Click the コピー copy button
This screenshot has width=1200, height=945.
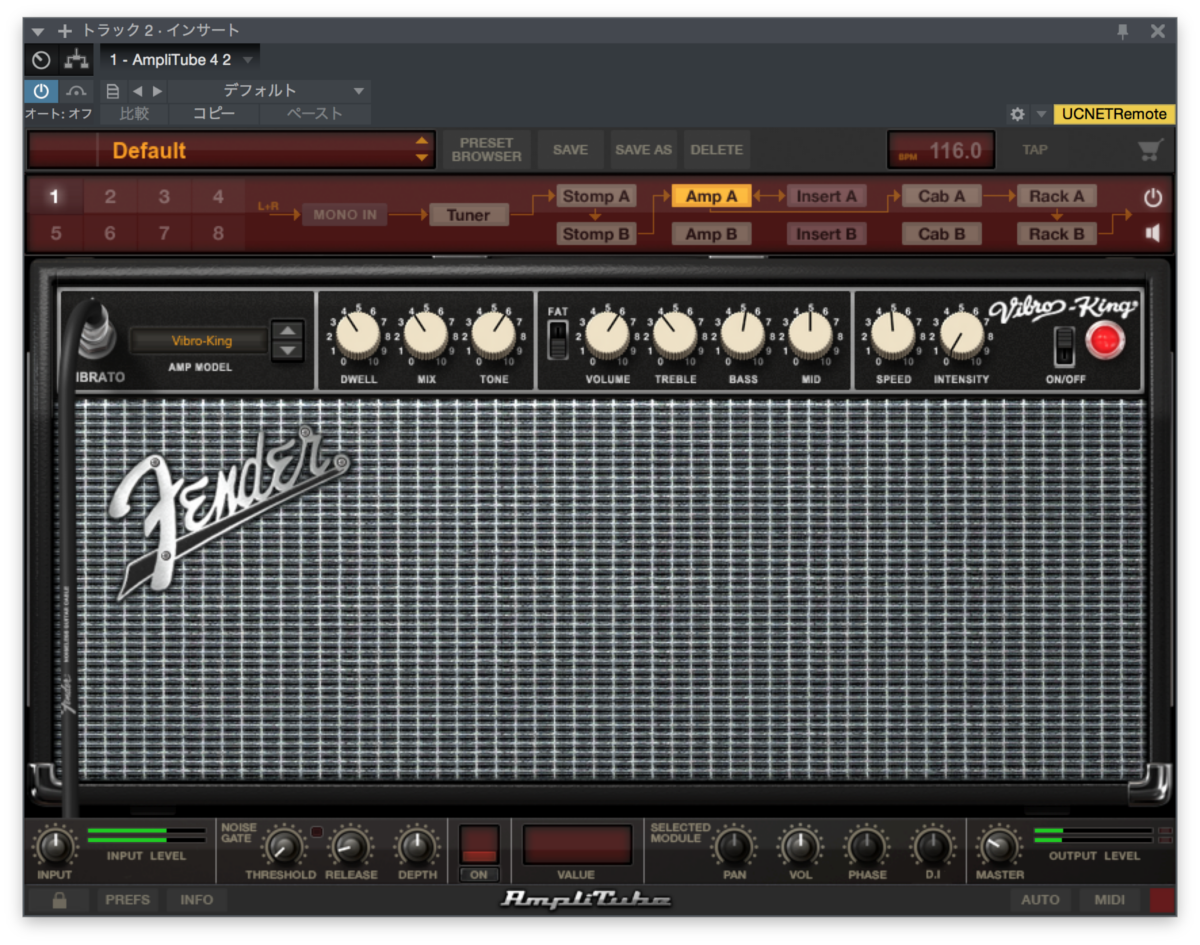coord(214,114)
